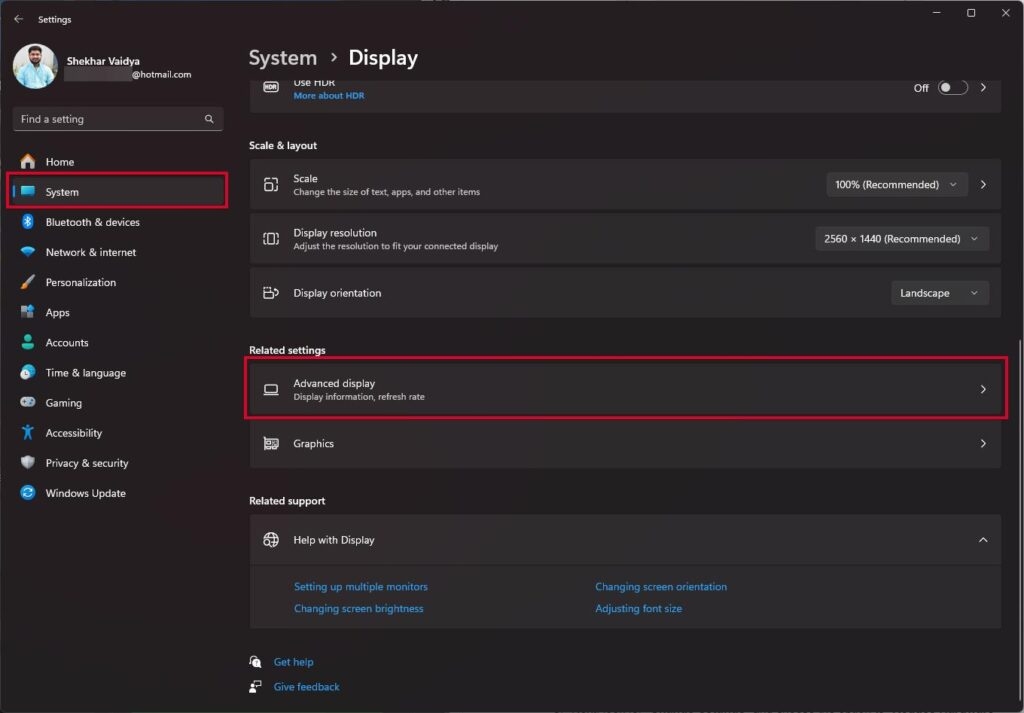This screenshot has height=713, width=1024.
Task: Go to Home settings page
Action: click(x=118, y=161)
